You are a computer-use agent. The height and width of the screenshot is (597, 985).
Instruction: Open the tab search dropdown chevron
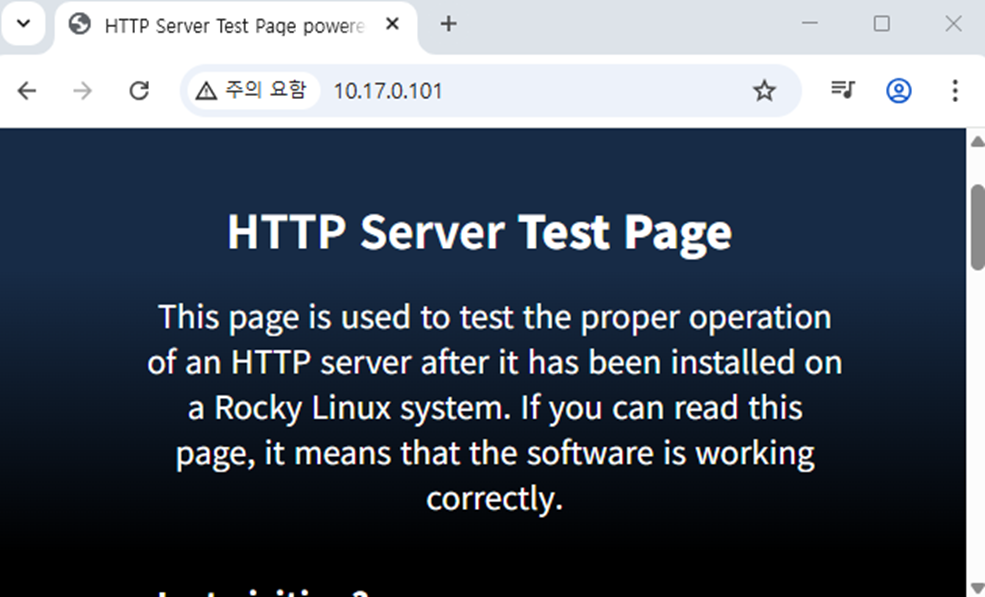23,24
